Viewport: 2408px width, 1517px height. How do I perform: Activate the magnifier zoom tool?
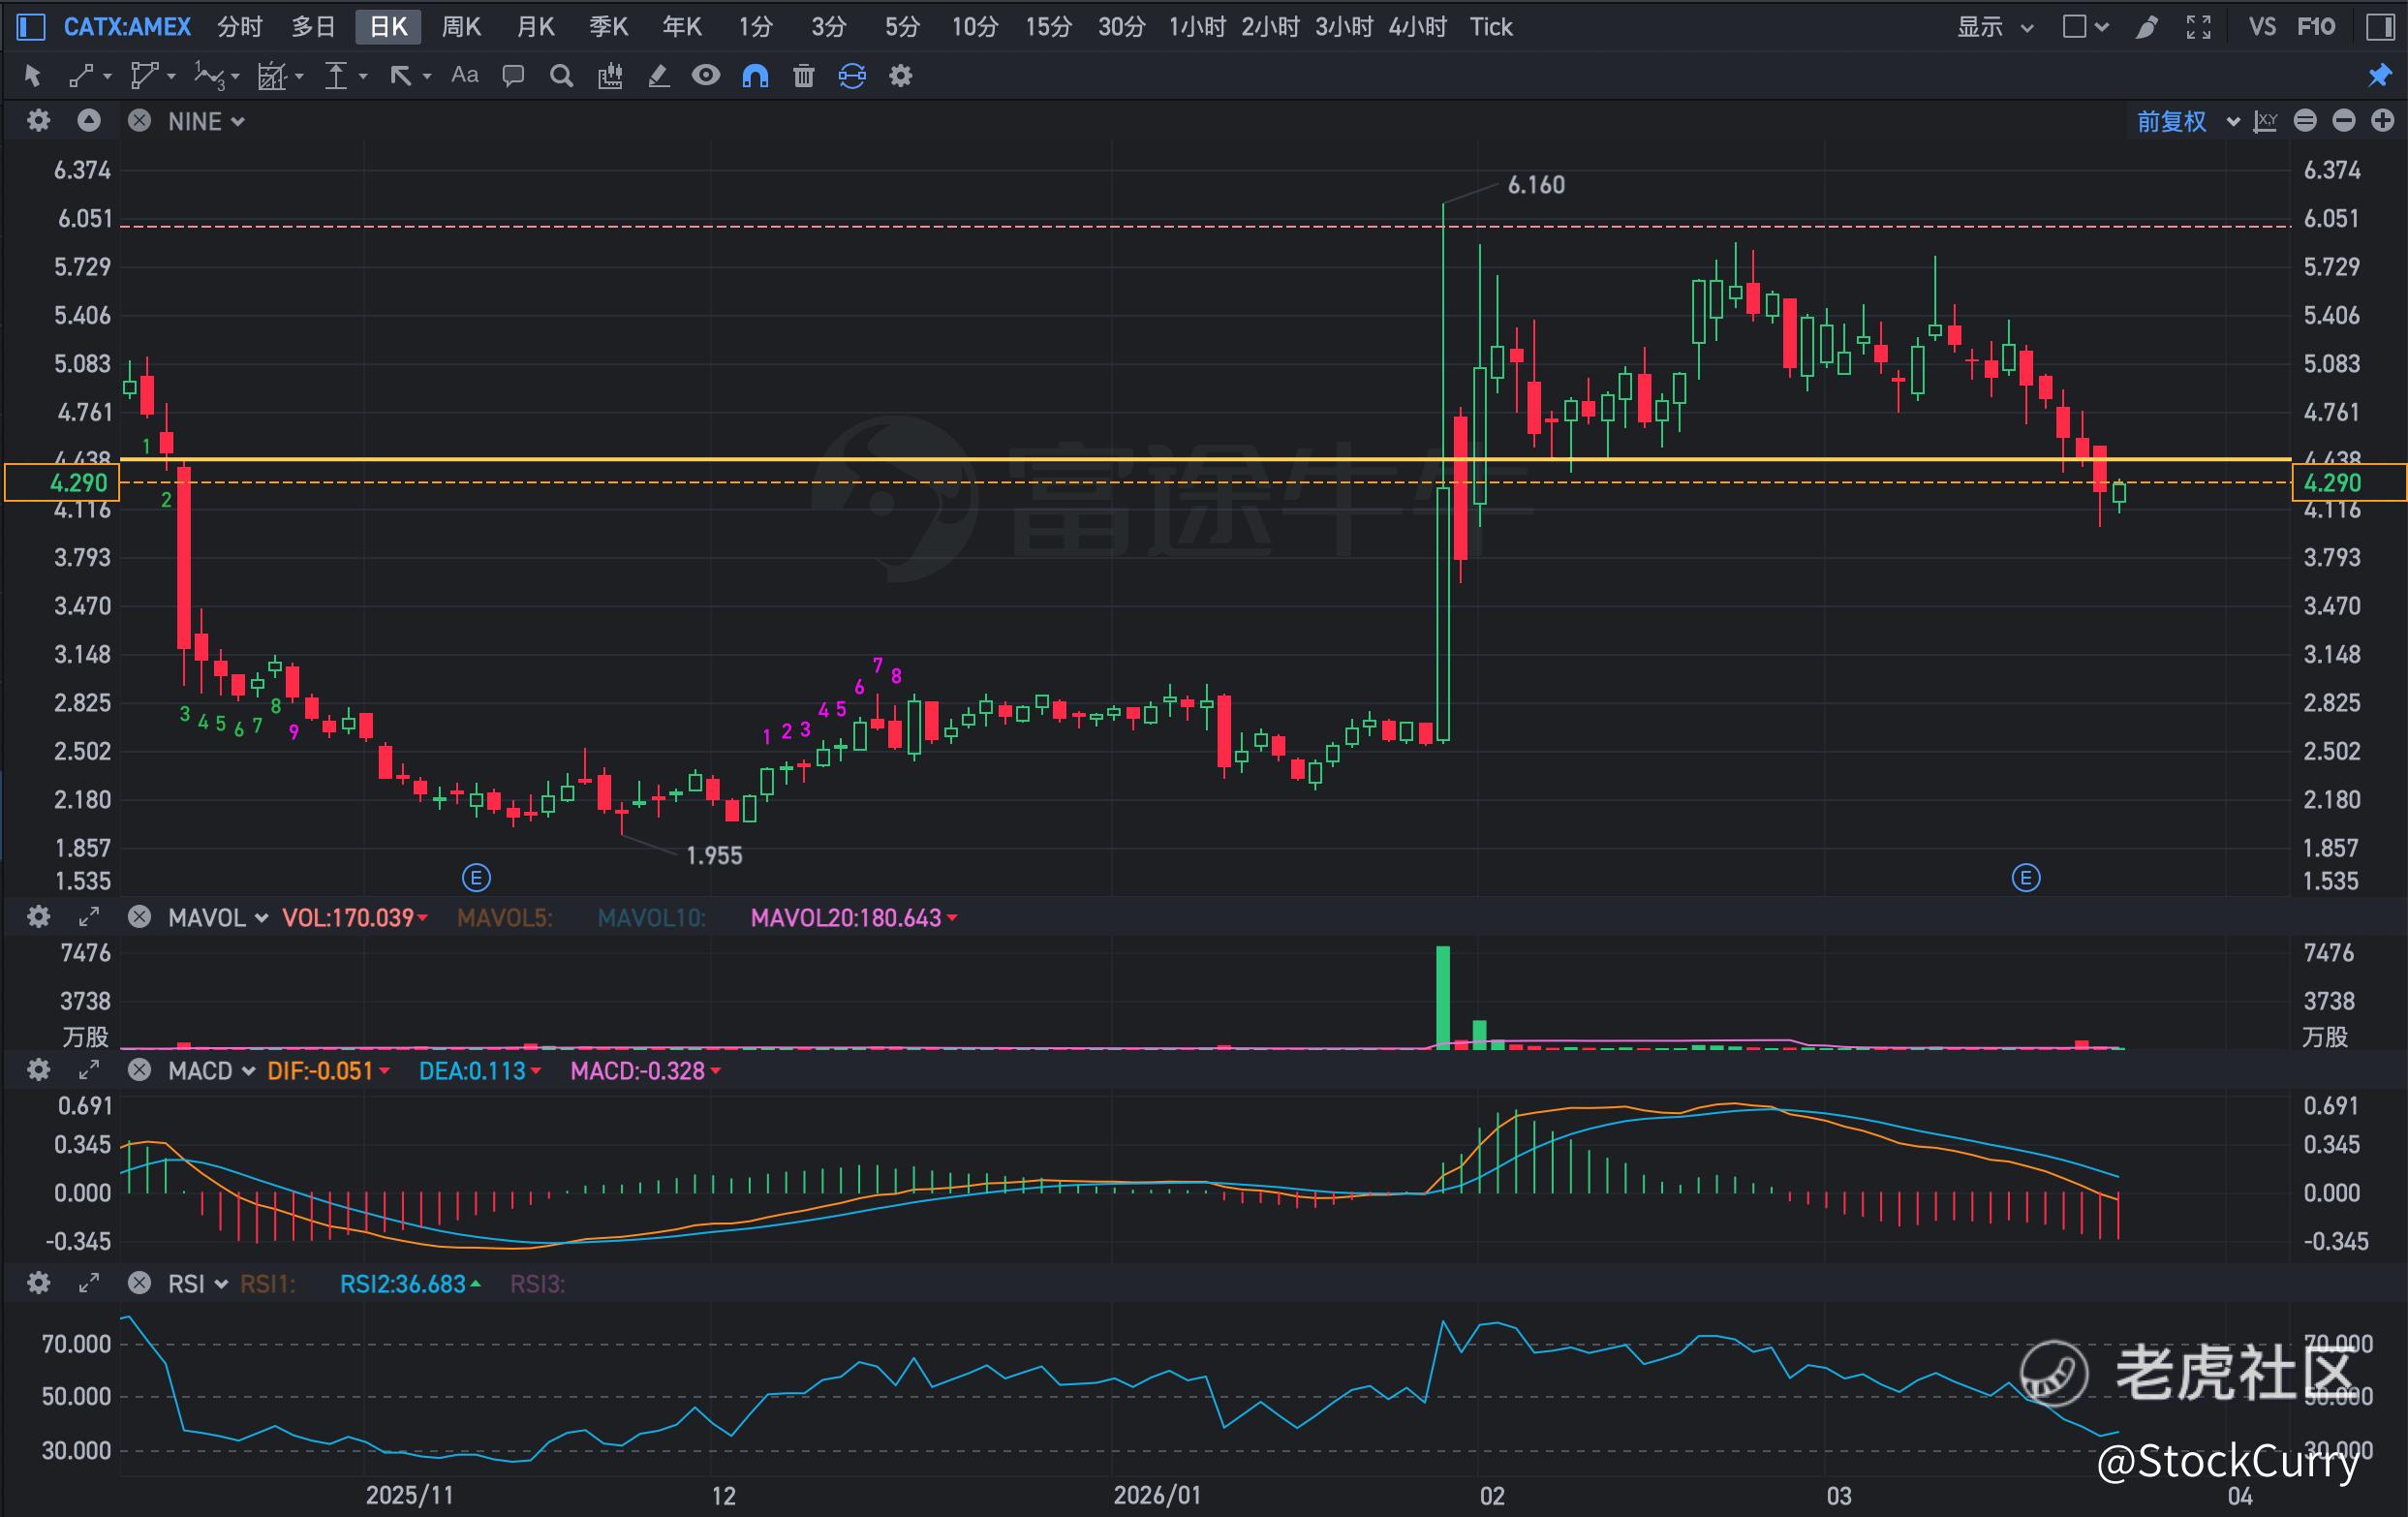561,76
